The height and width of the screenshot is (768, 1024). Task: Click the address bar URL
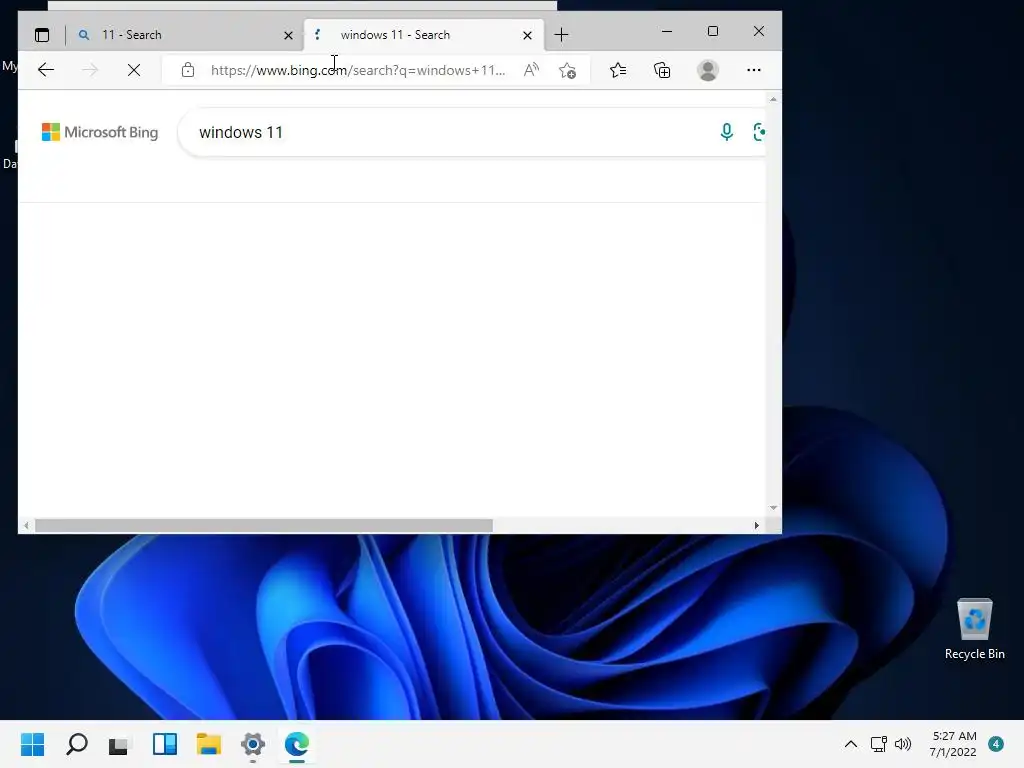point(358,70)
